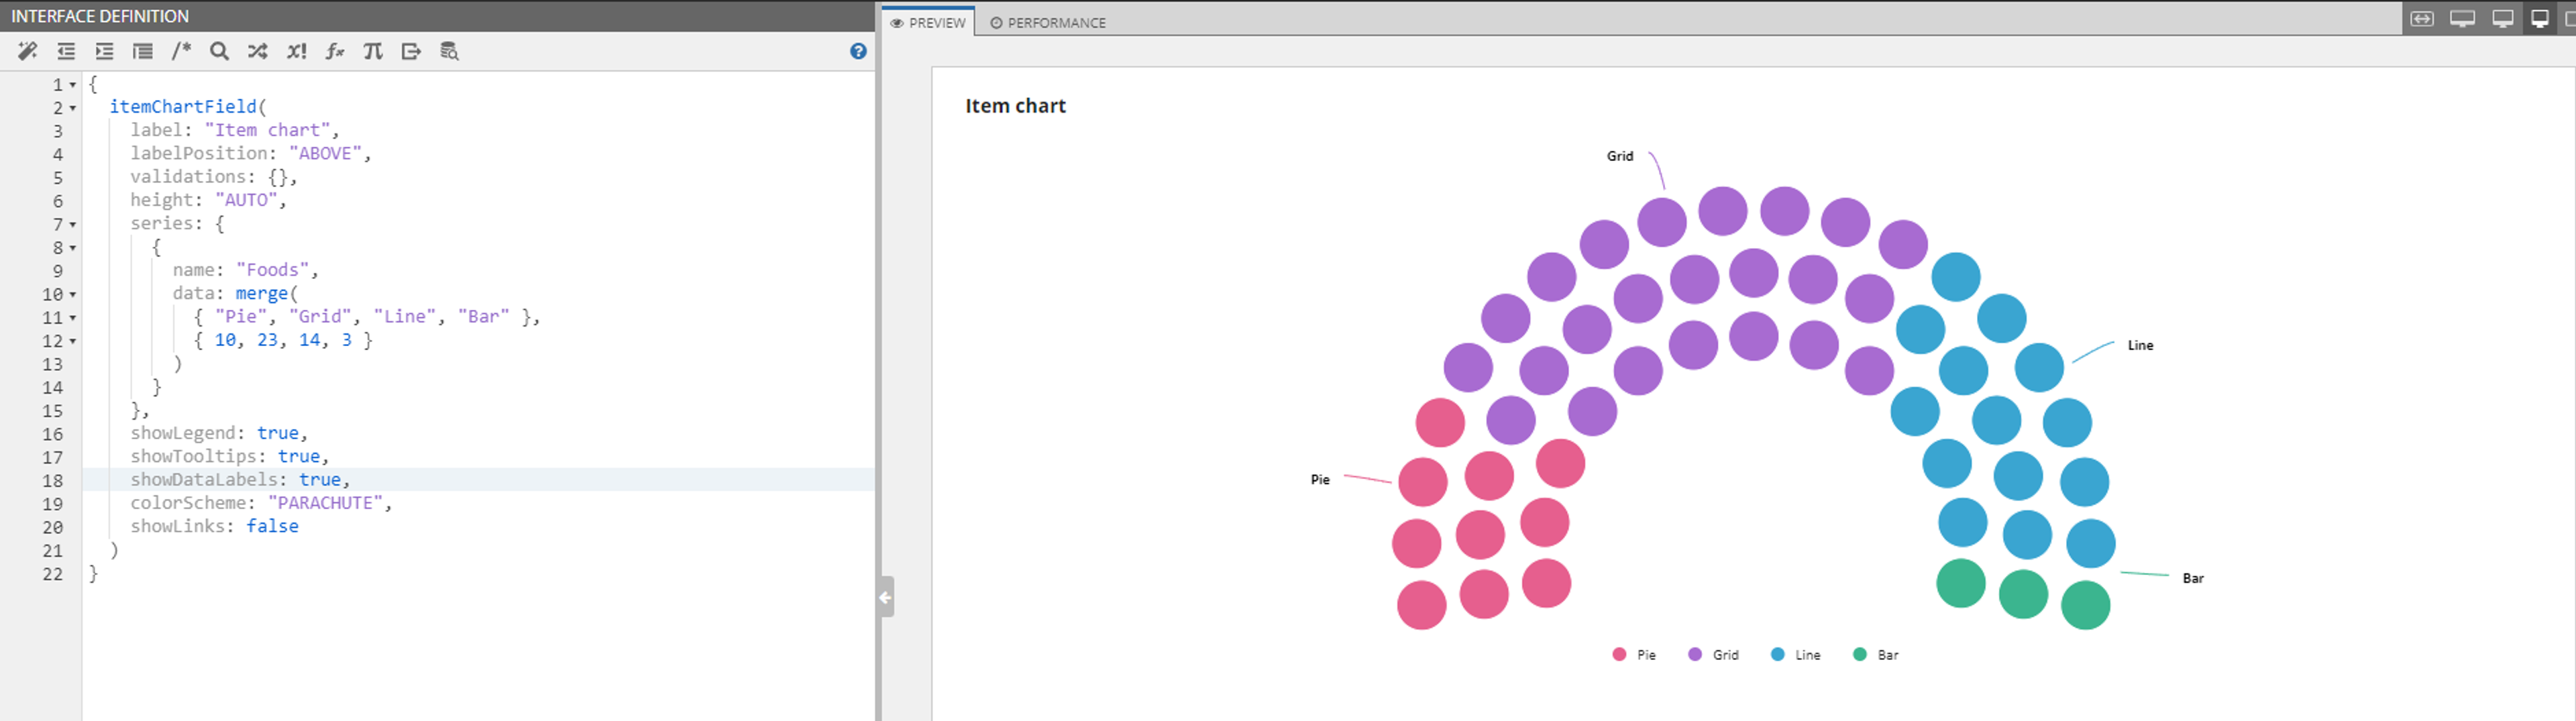2576x721 pixels.
Task: Click line number 18 in the gutter
Action: coord(52,481)
